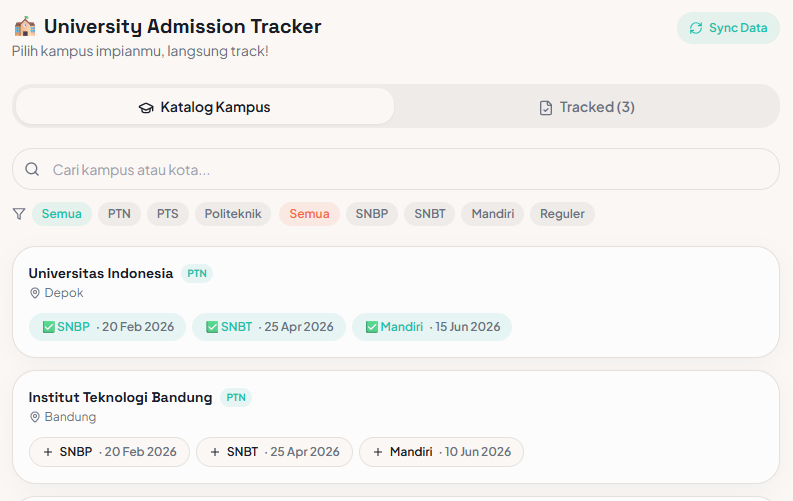Untrack Universitas Indonesia Mandiri 15 Jun 2026
The image size is (793, 501).
(432, 327)
